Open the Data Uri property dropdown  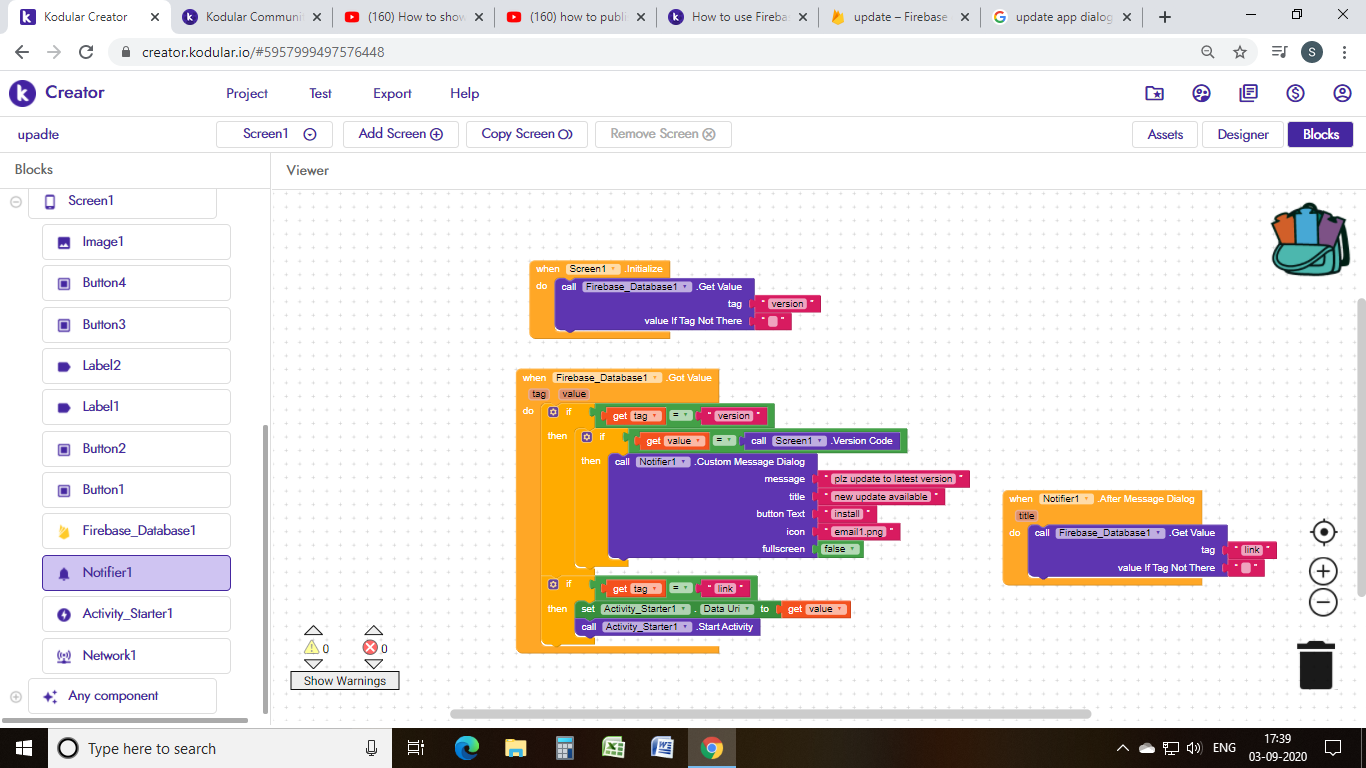point(727,609)
